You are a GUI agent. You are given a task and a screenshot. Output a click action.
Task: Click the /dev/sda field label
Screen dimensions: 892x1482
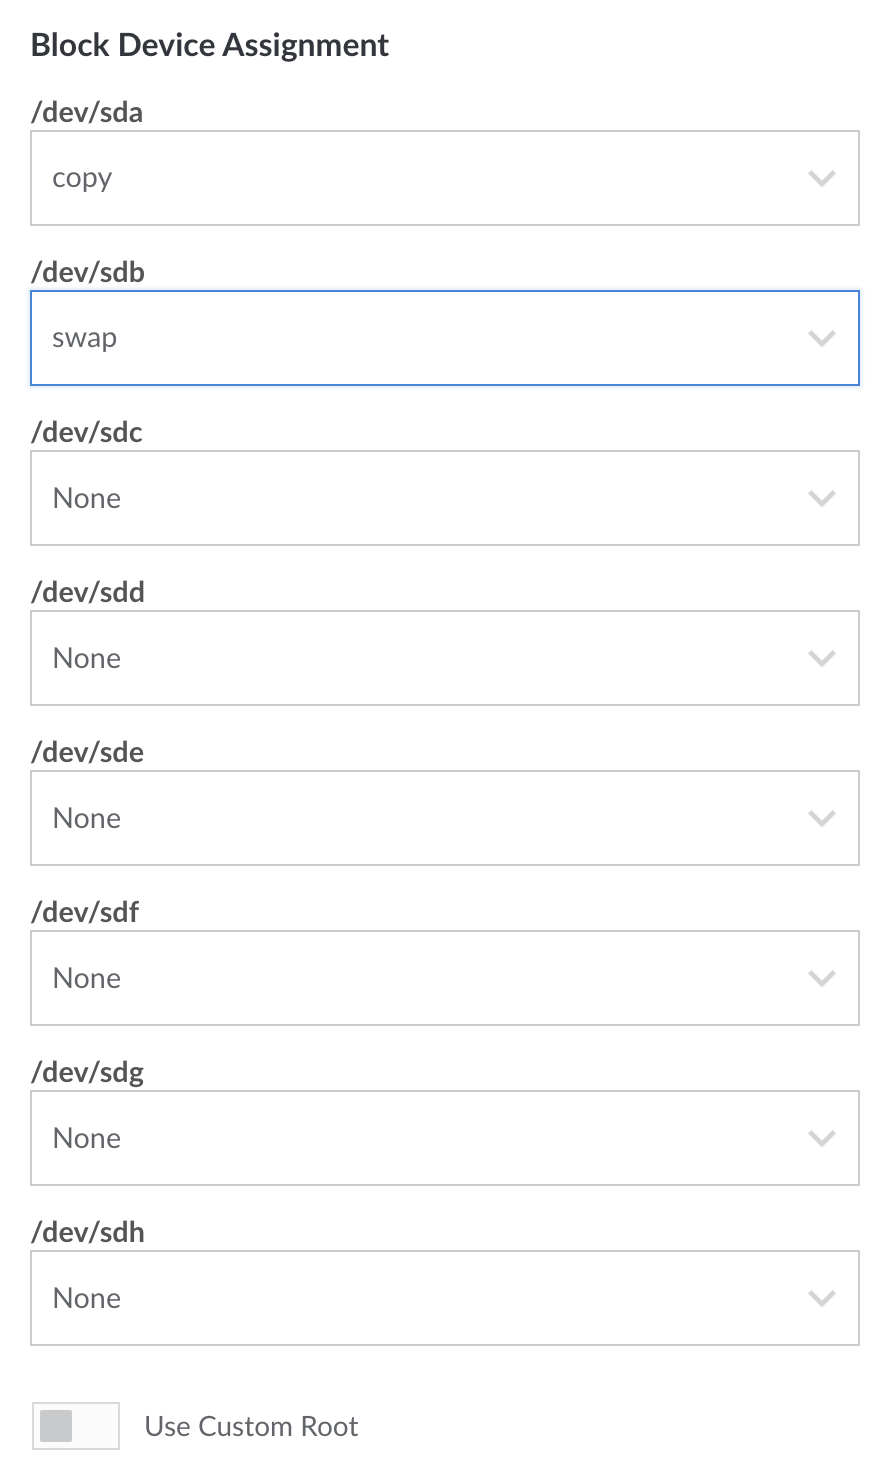(87, 113)
